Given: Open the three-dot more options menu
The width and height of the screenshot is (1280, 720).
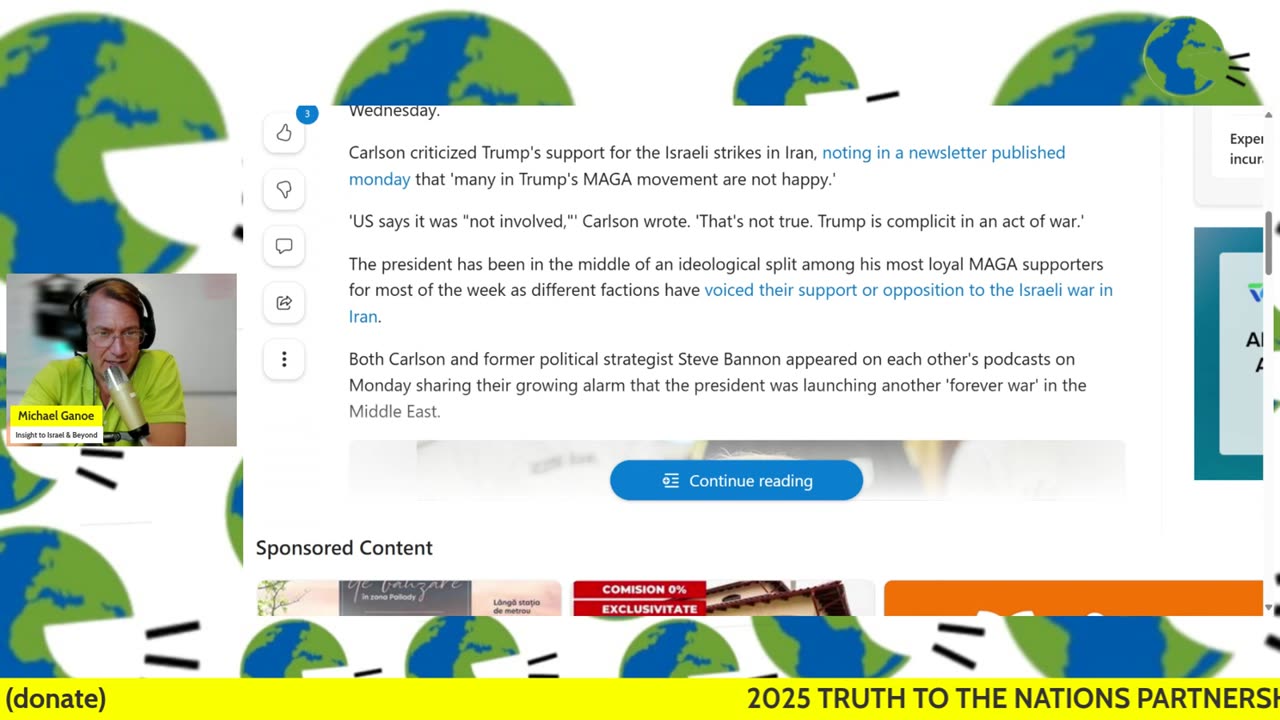Looking at the screenshot, I should (x=284, y=359).
